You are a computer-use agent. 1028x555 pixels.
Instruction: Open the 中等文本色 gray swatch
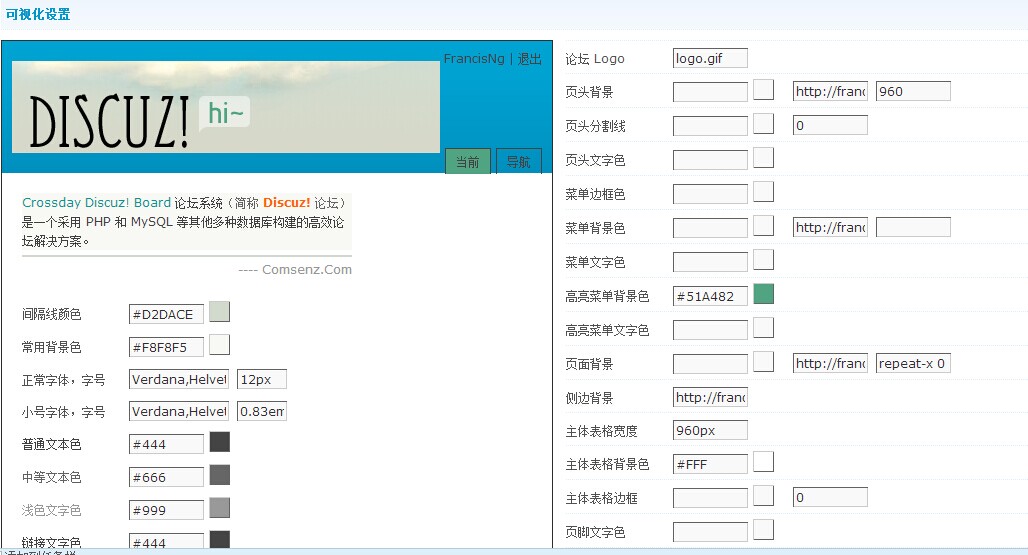[x=220, y=475]
